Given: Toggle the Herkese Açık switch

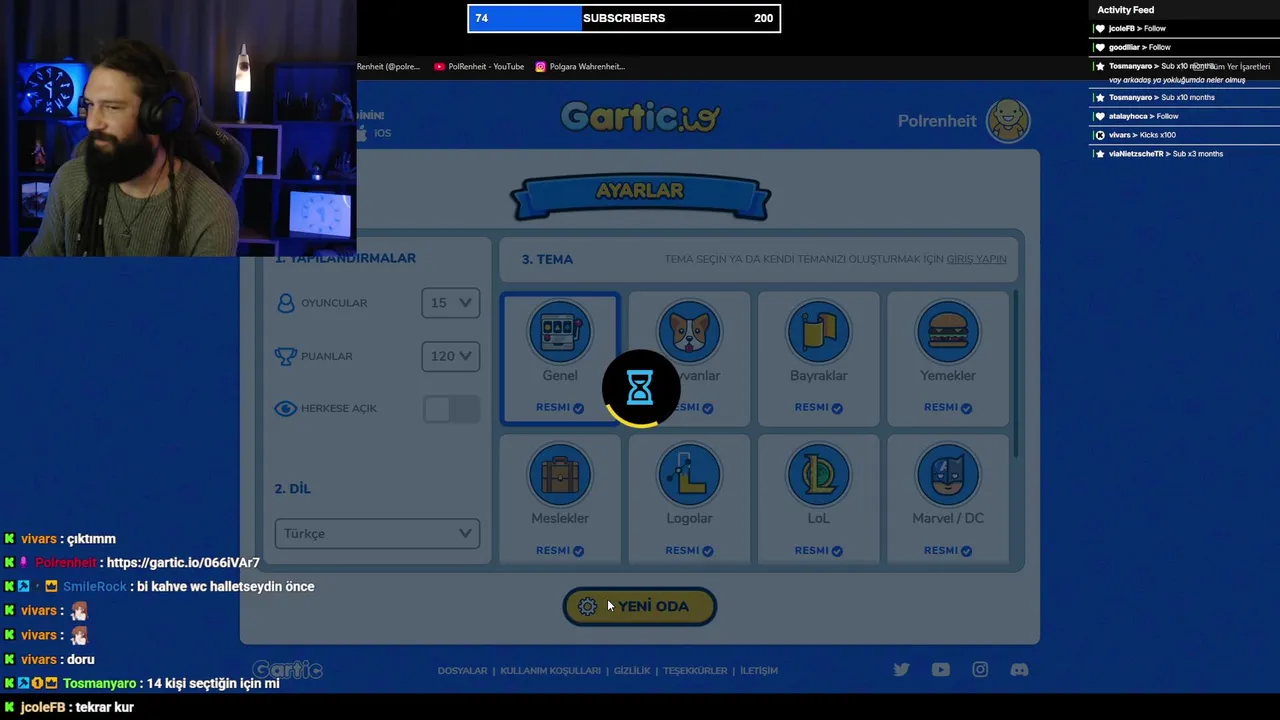Looking at the screenshot, I should (451, 408).
